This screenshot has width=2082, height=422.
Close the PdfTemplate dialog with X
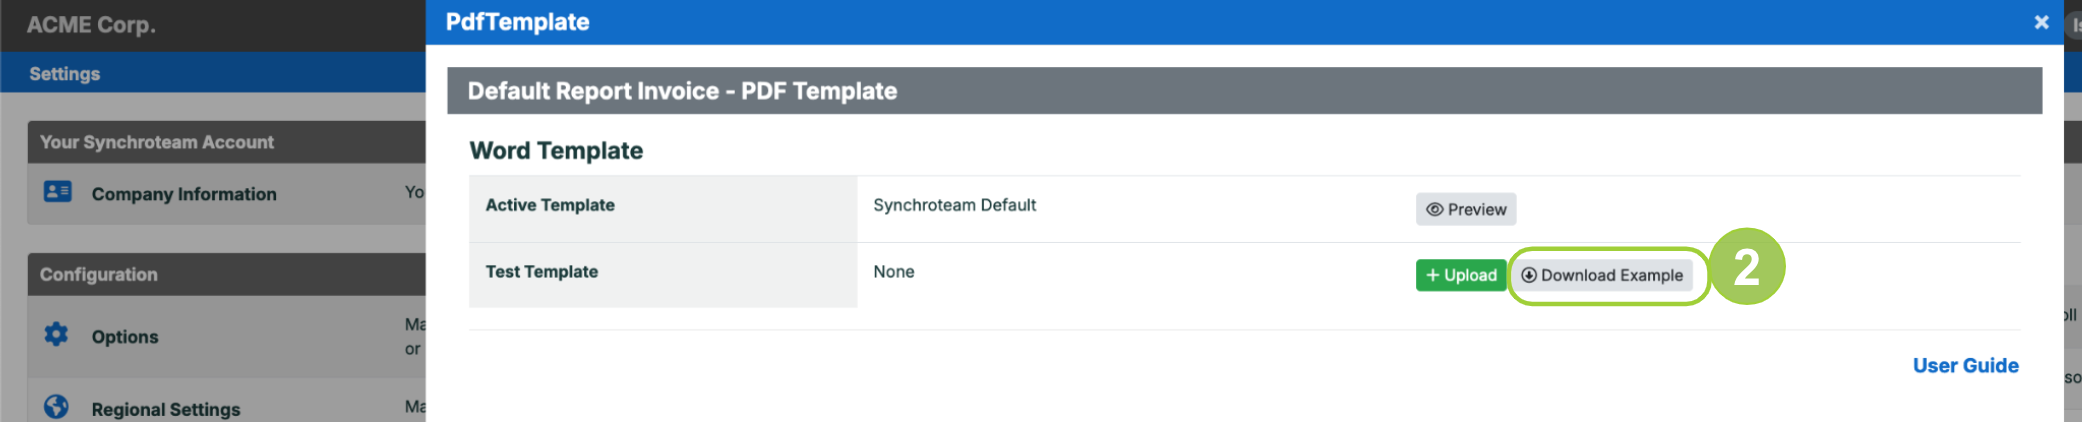pos(2042,22)
